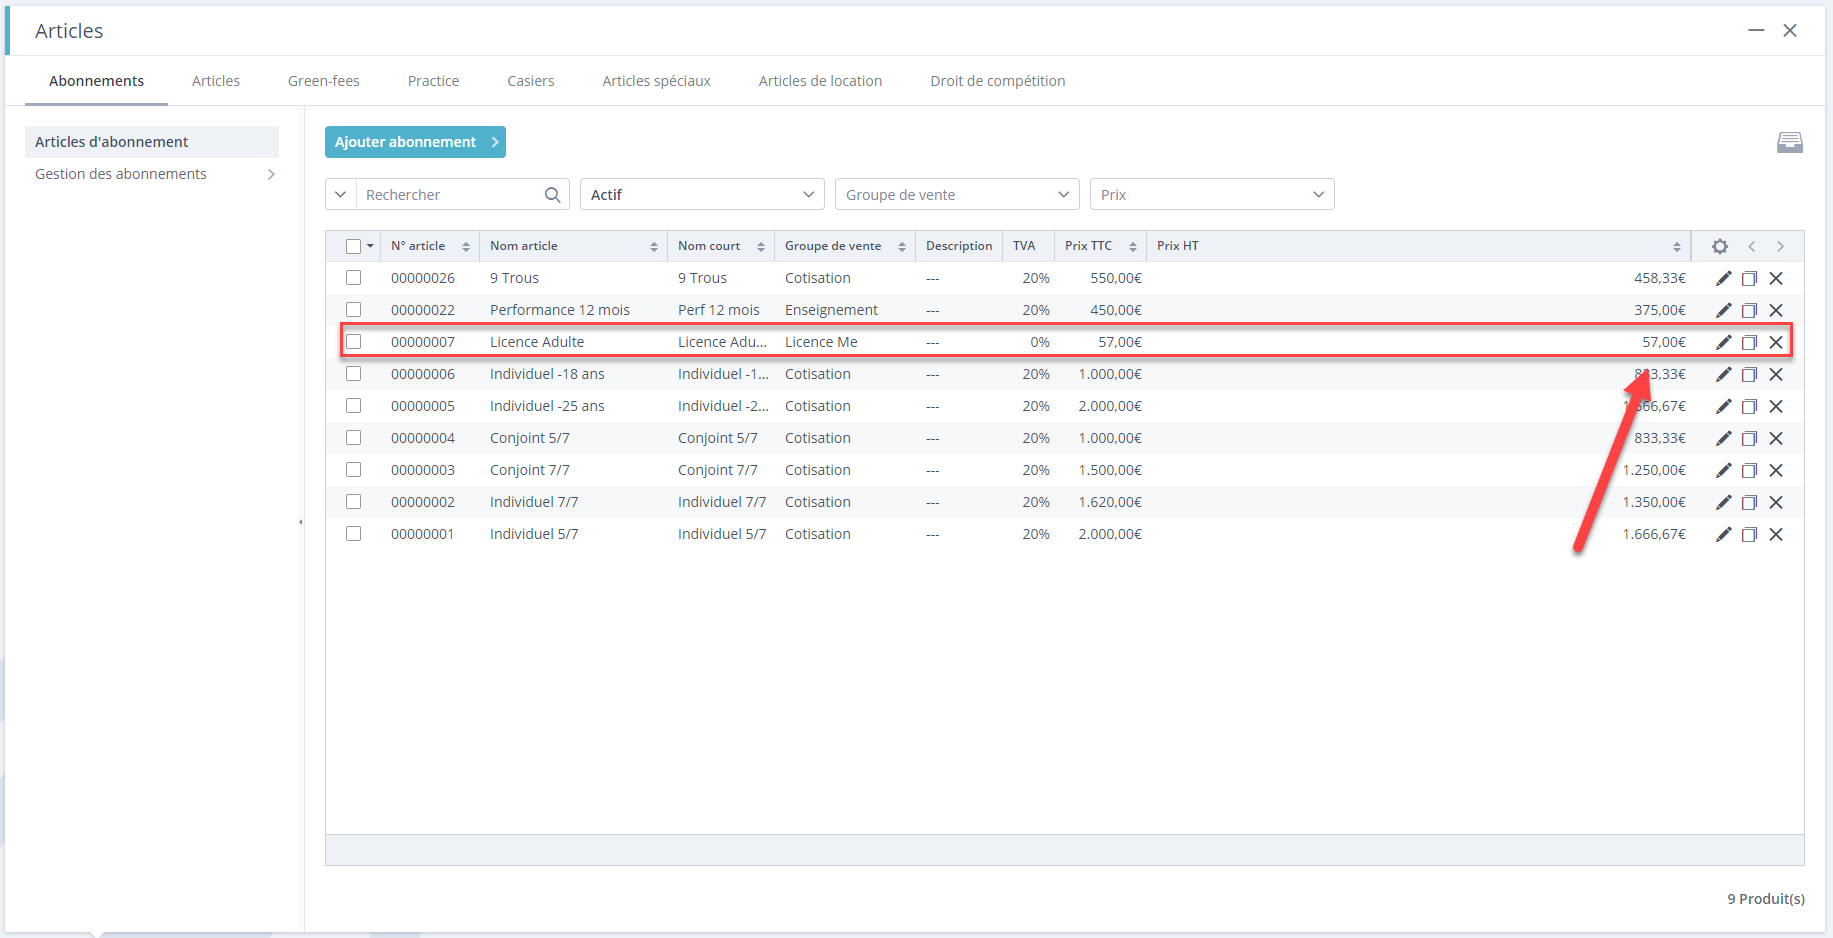The image size is (1833, 938).
Task: Duplicate the Individuel 5/7 article
Action: pos(1749,534)
